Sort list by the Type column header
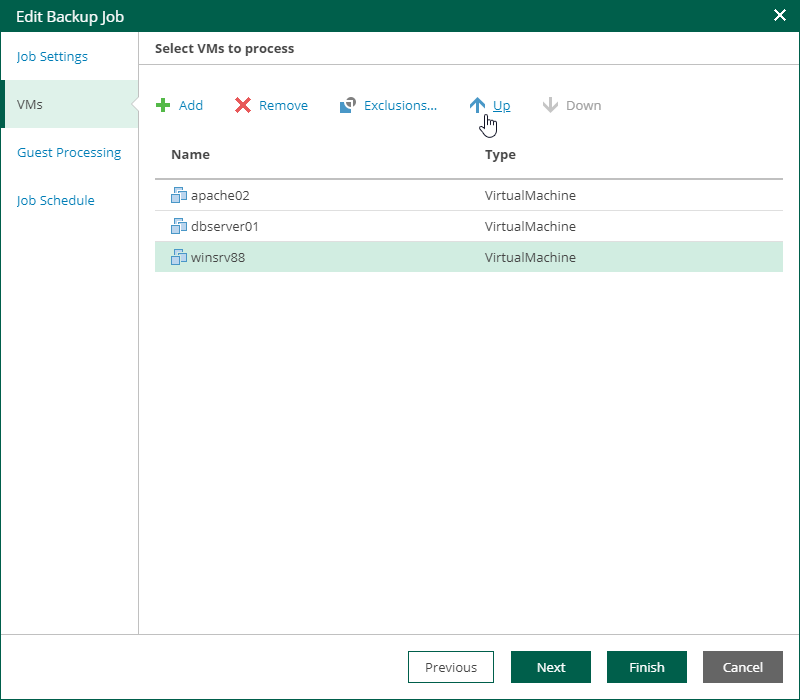Screen dimensions: 800x700 point(500,155)
